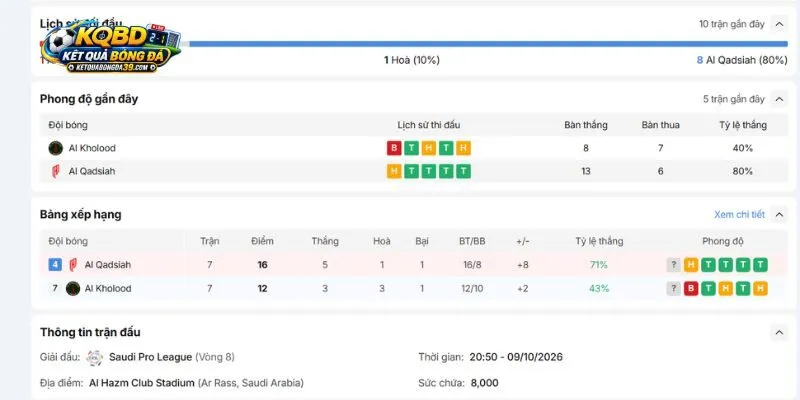
Task: Click the red B badge in Al Kholood's recent form row
Action: [394, 148]
